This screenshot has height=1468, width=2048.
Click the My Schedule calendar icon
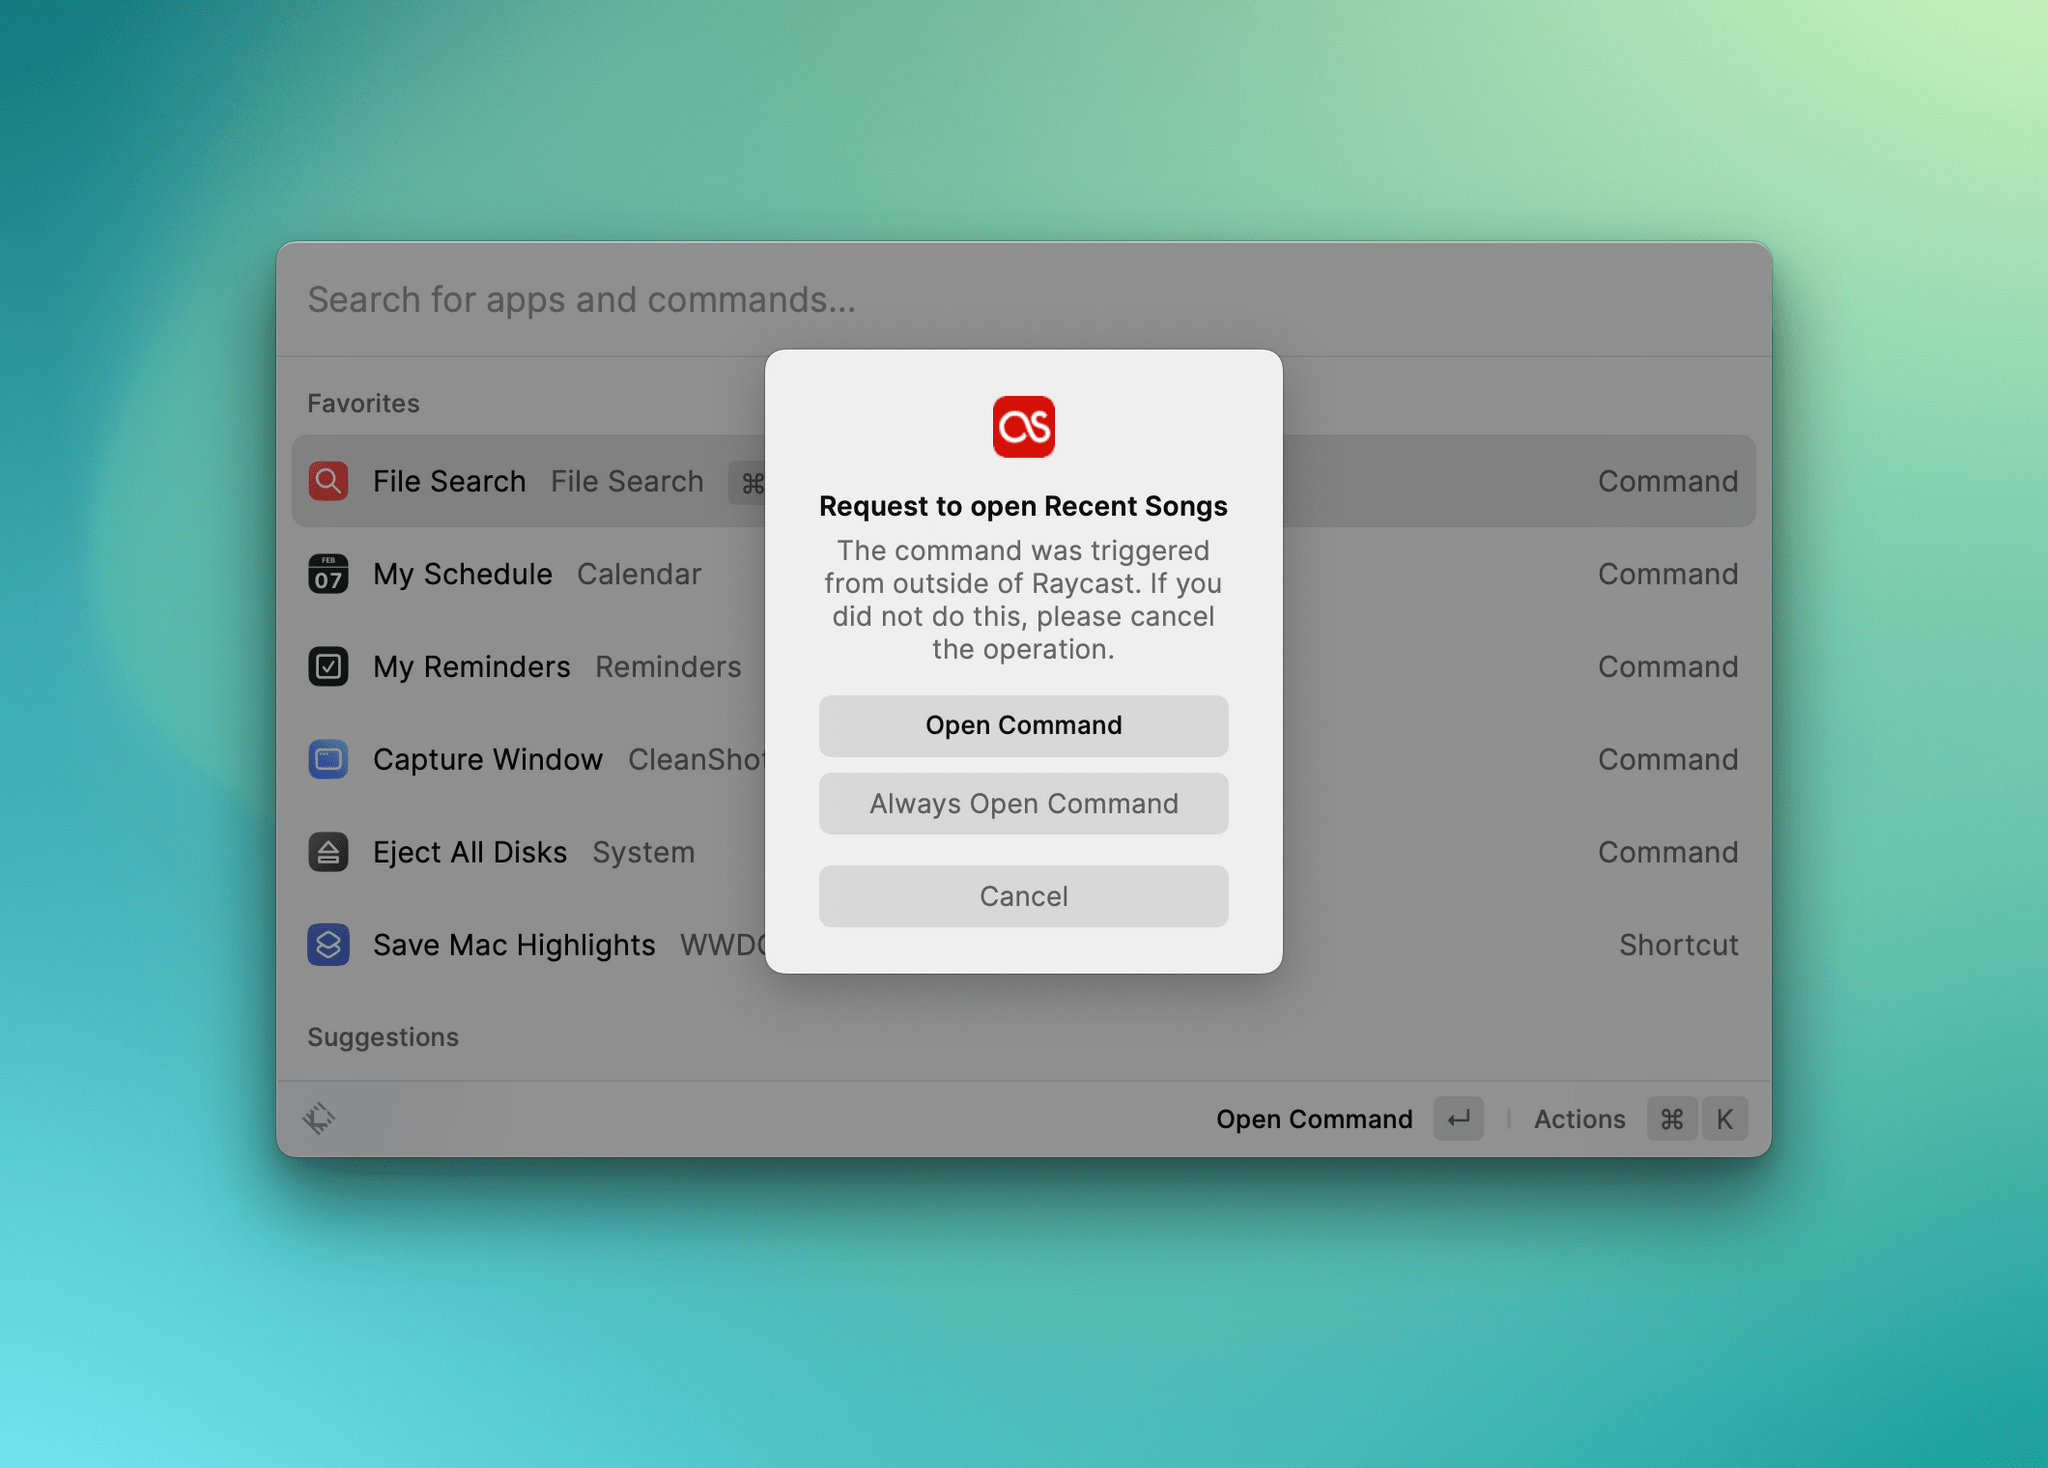pyautogui.click(x=328, y=574)
